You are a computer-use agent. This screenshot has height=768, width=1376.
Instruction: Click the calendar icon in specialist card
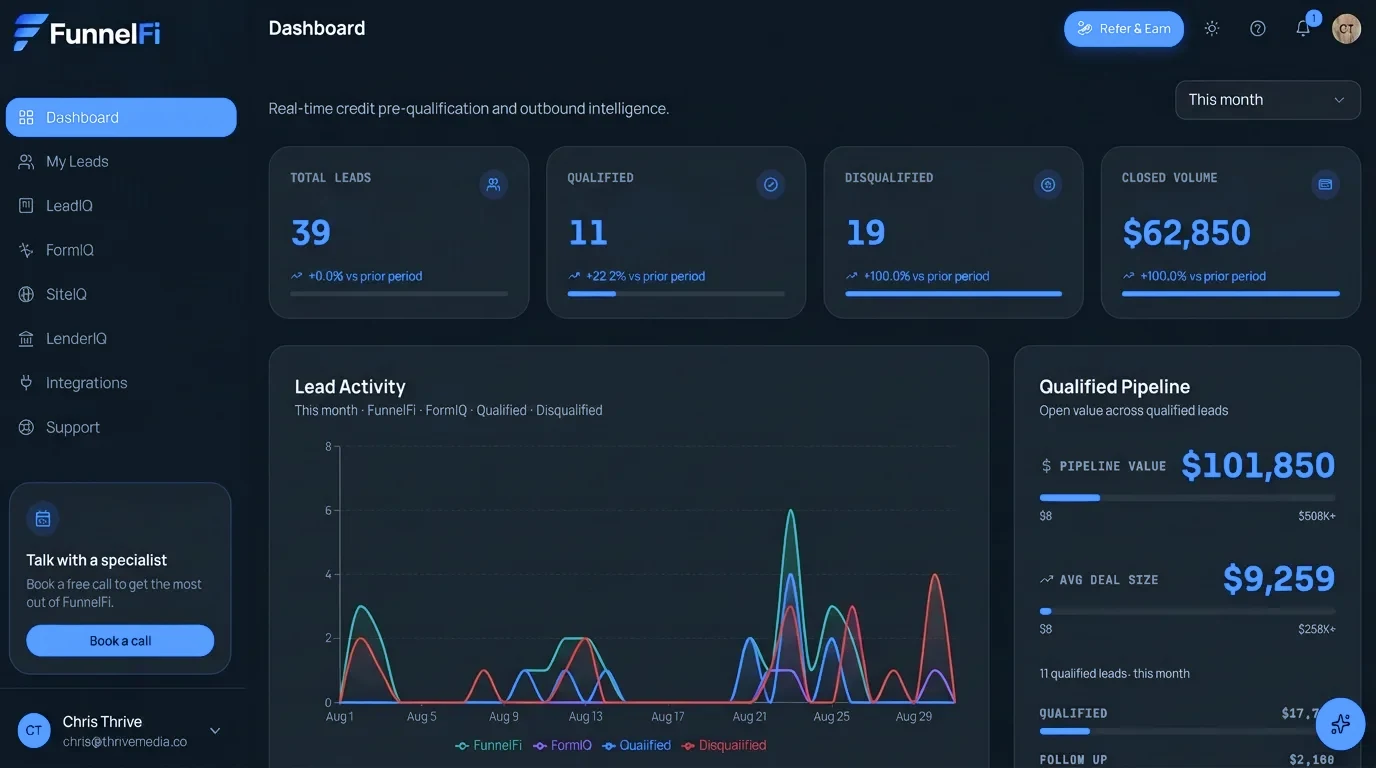[43, 519]
